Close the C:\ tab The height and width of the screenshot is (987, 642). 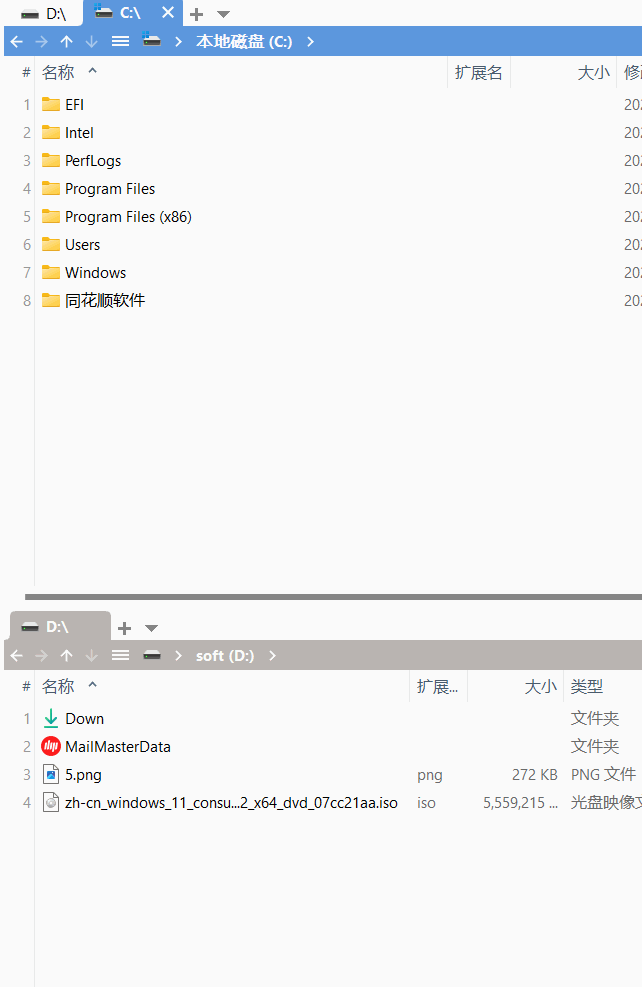[167, 13]
